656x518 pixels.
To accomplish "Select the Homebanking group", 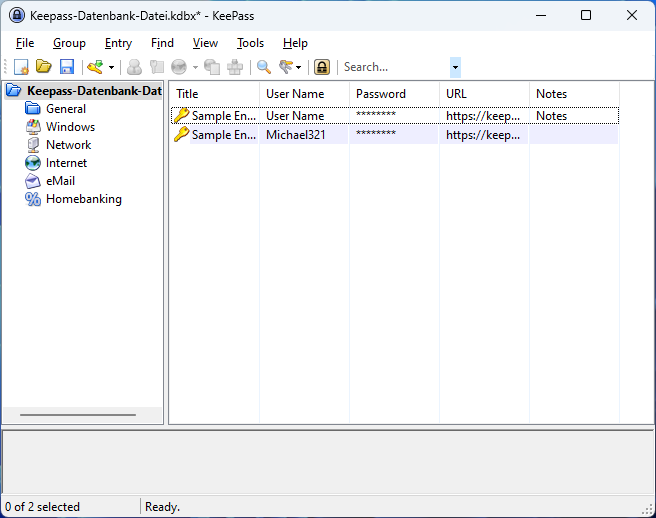I will pos(84,199).
